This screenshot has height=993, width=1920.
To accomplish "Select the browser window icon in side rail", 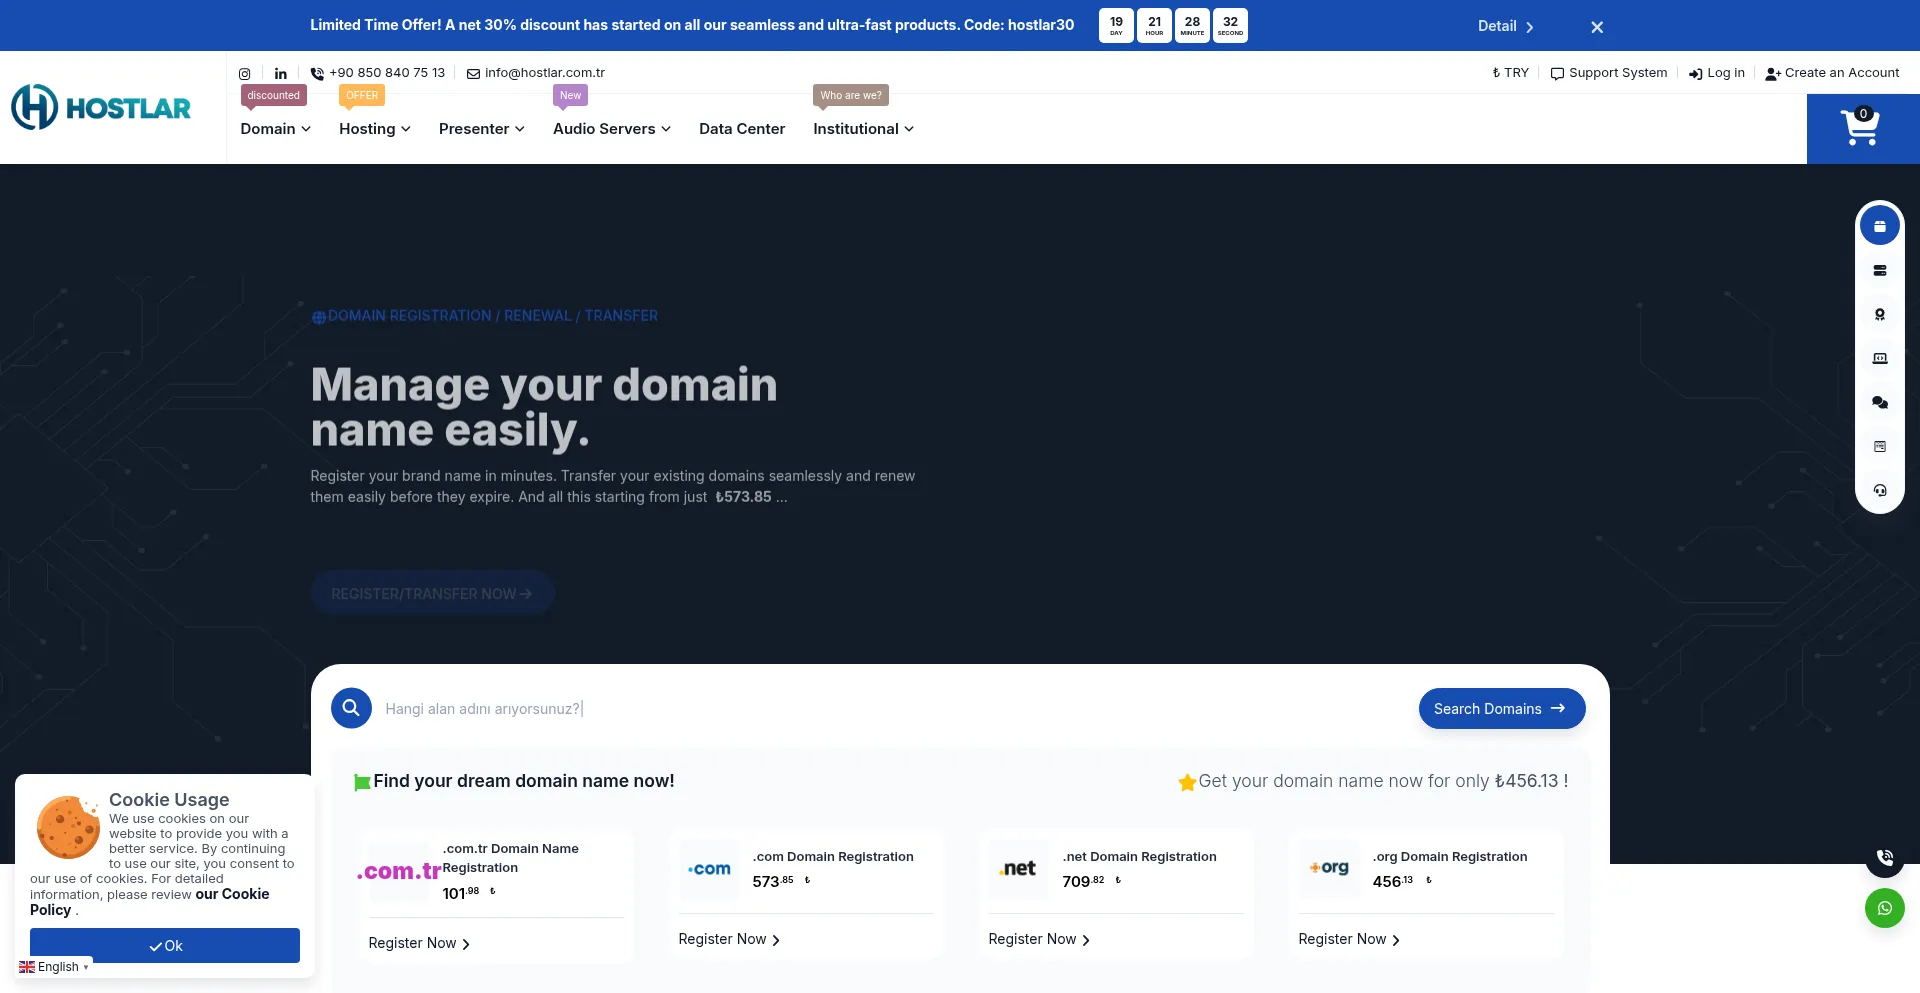I will [x=1880, y=446].
